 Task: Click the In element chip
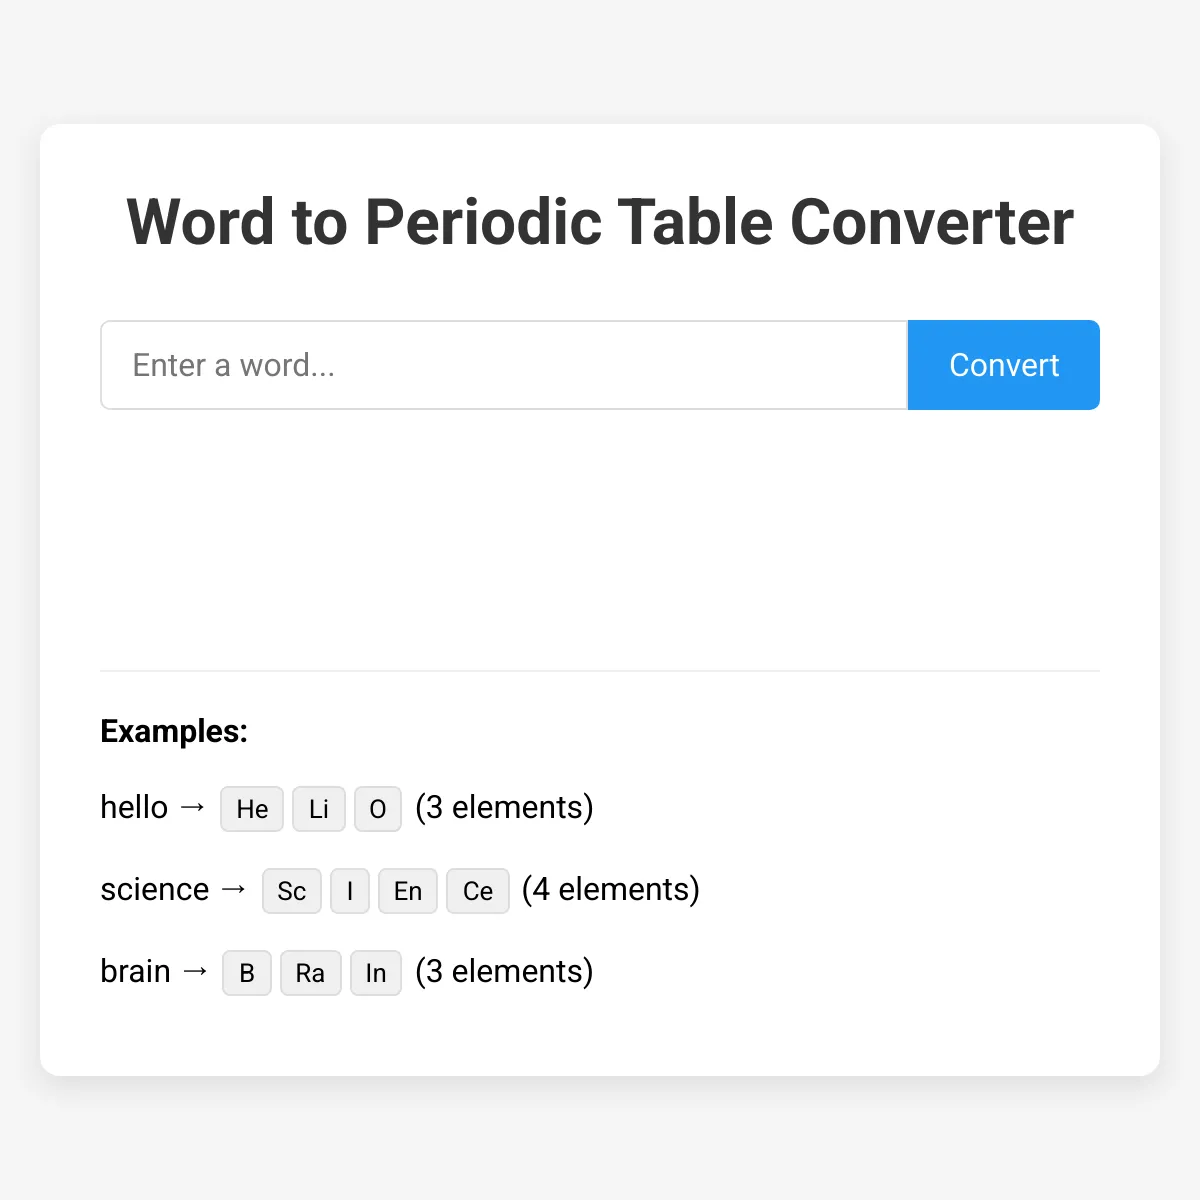coord(376,973)
